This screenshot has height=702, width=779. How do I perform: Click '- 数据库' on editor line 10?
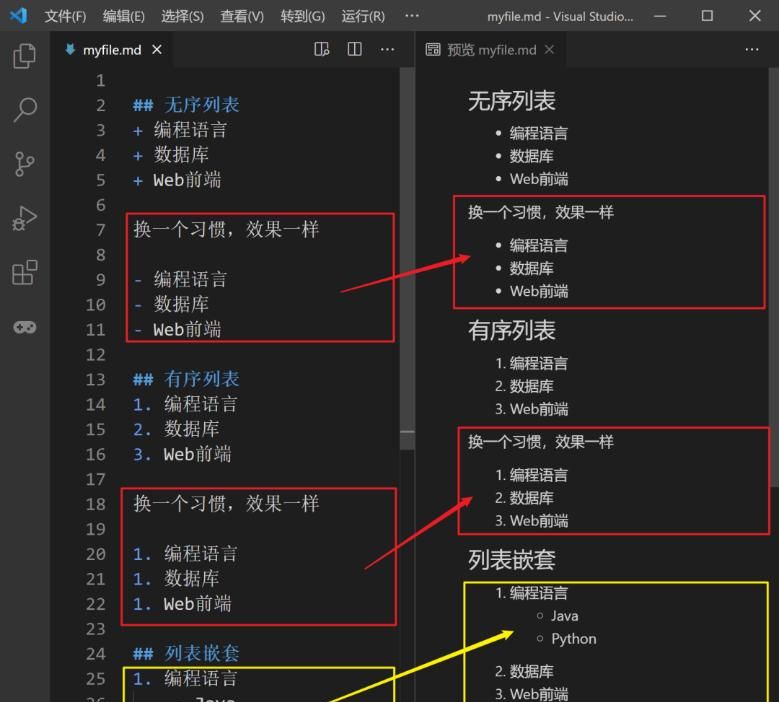(x=171, y=304)
